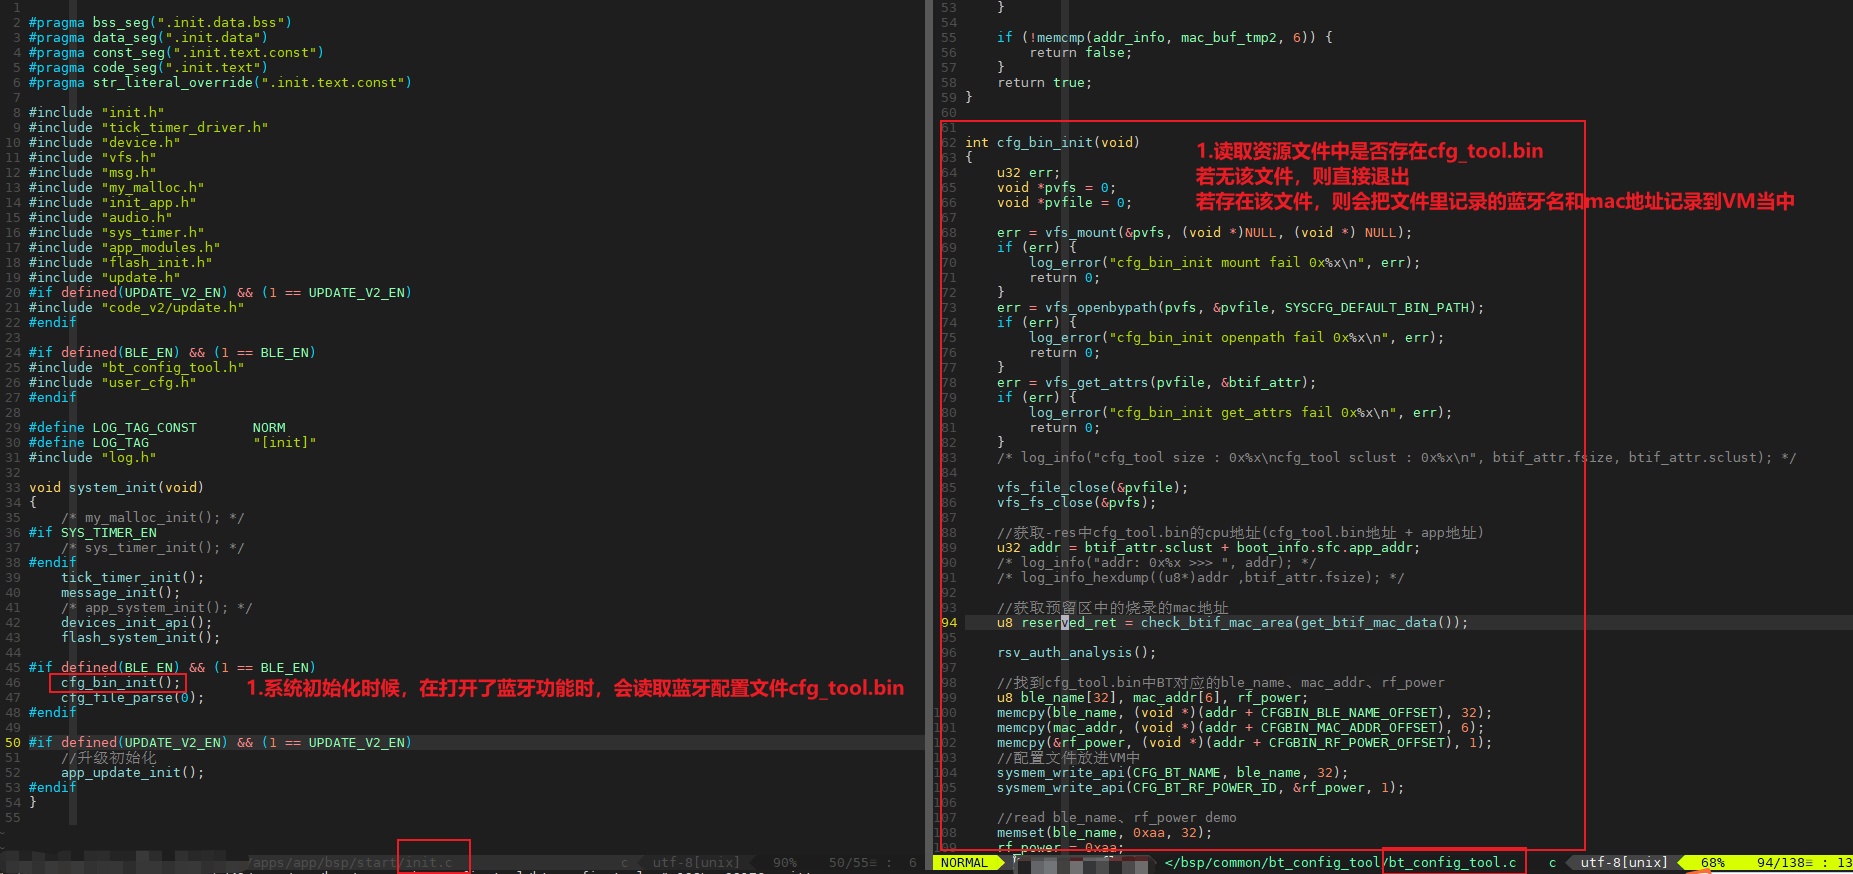1853x874 pixels.
Task: Click memcpy(&rf_power, ...) line
Action: tap(1244, 742)
